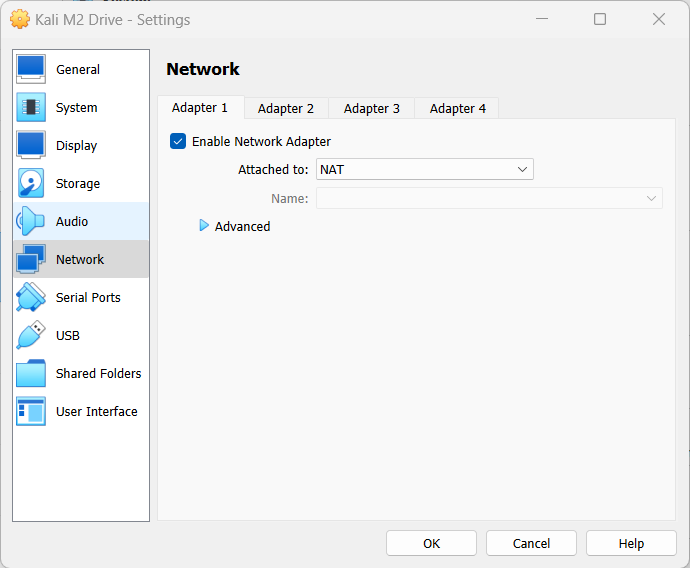Select the Serial Ports label in sidebar
The height and width of the screenshot is (568, 690).
(88, 297)
